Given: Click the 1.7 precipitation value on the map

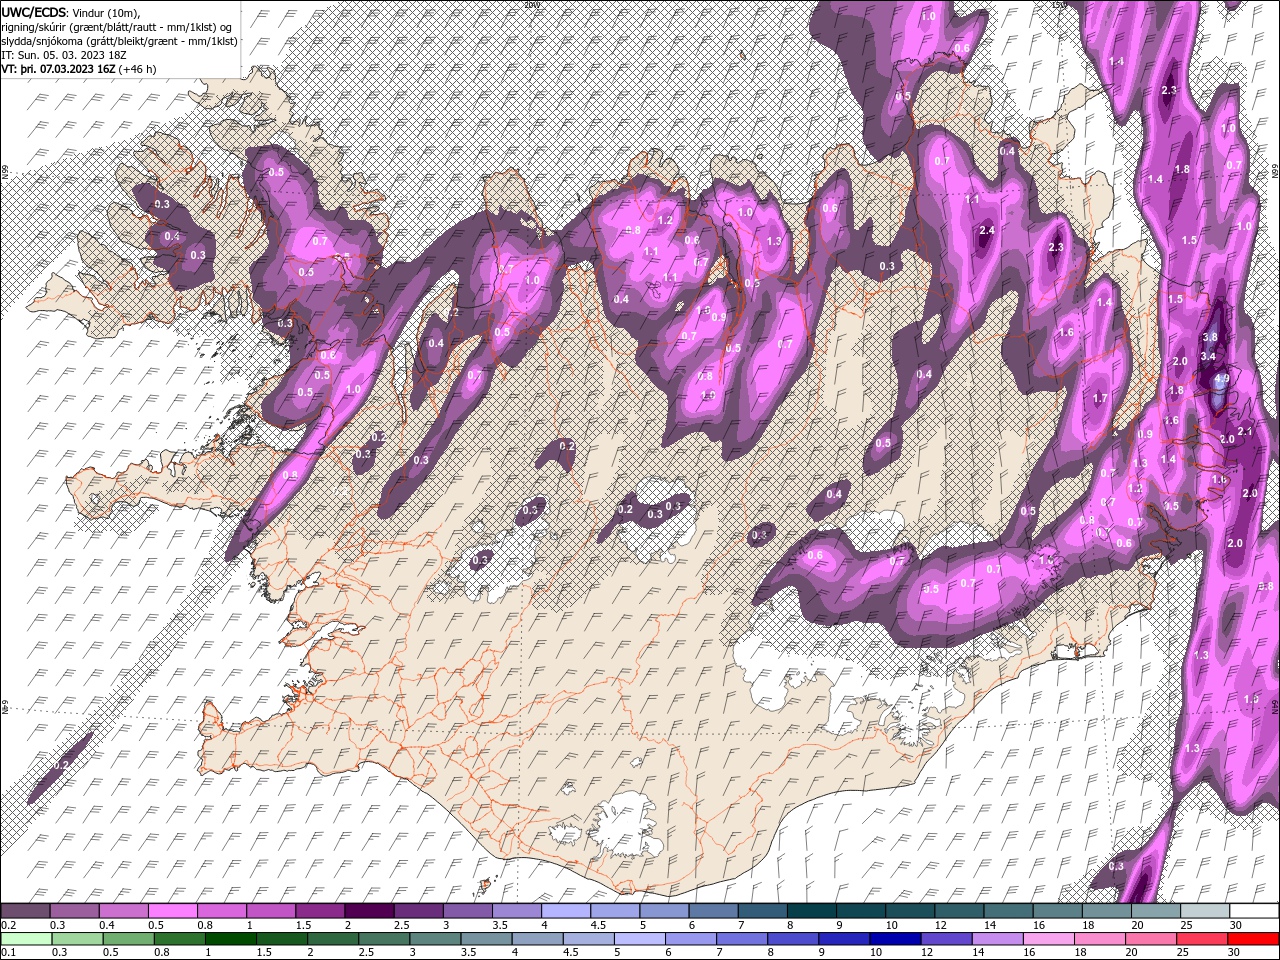Looking at the screenshot, I should click(x=1101, y=398).
